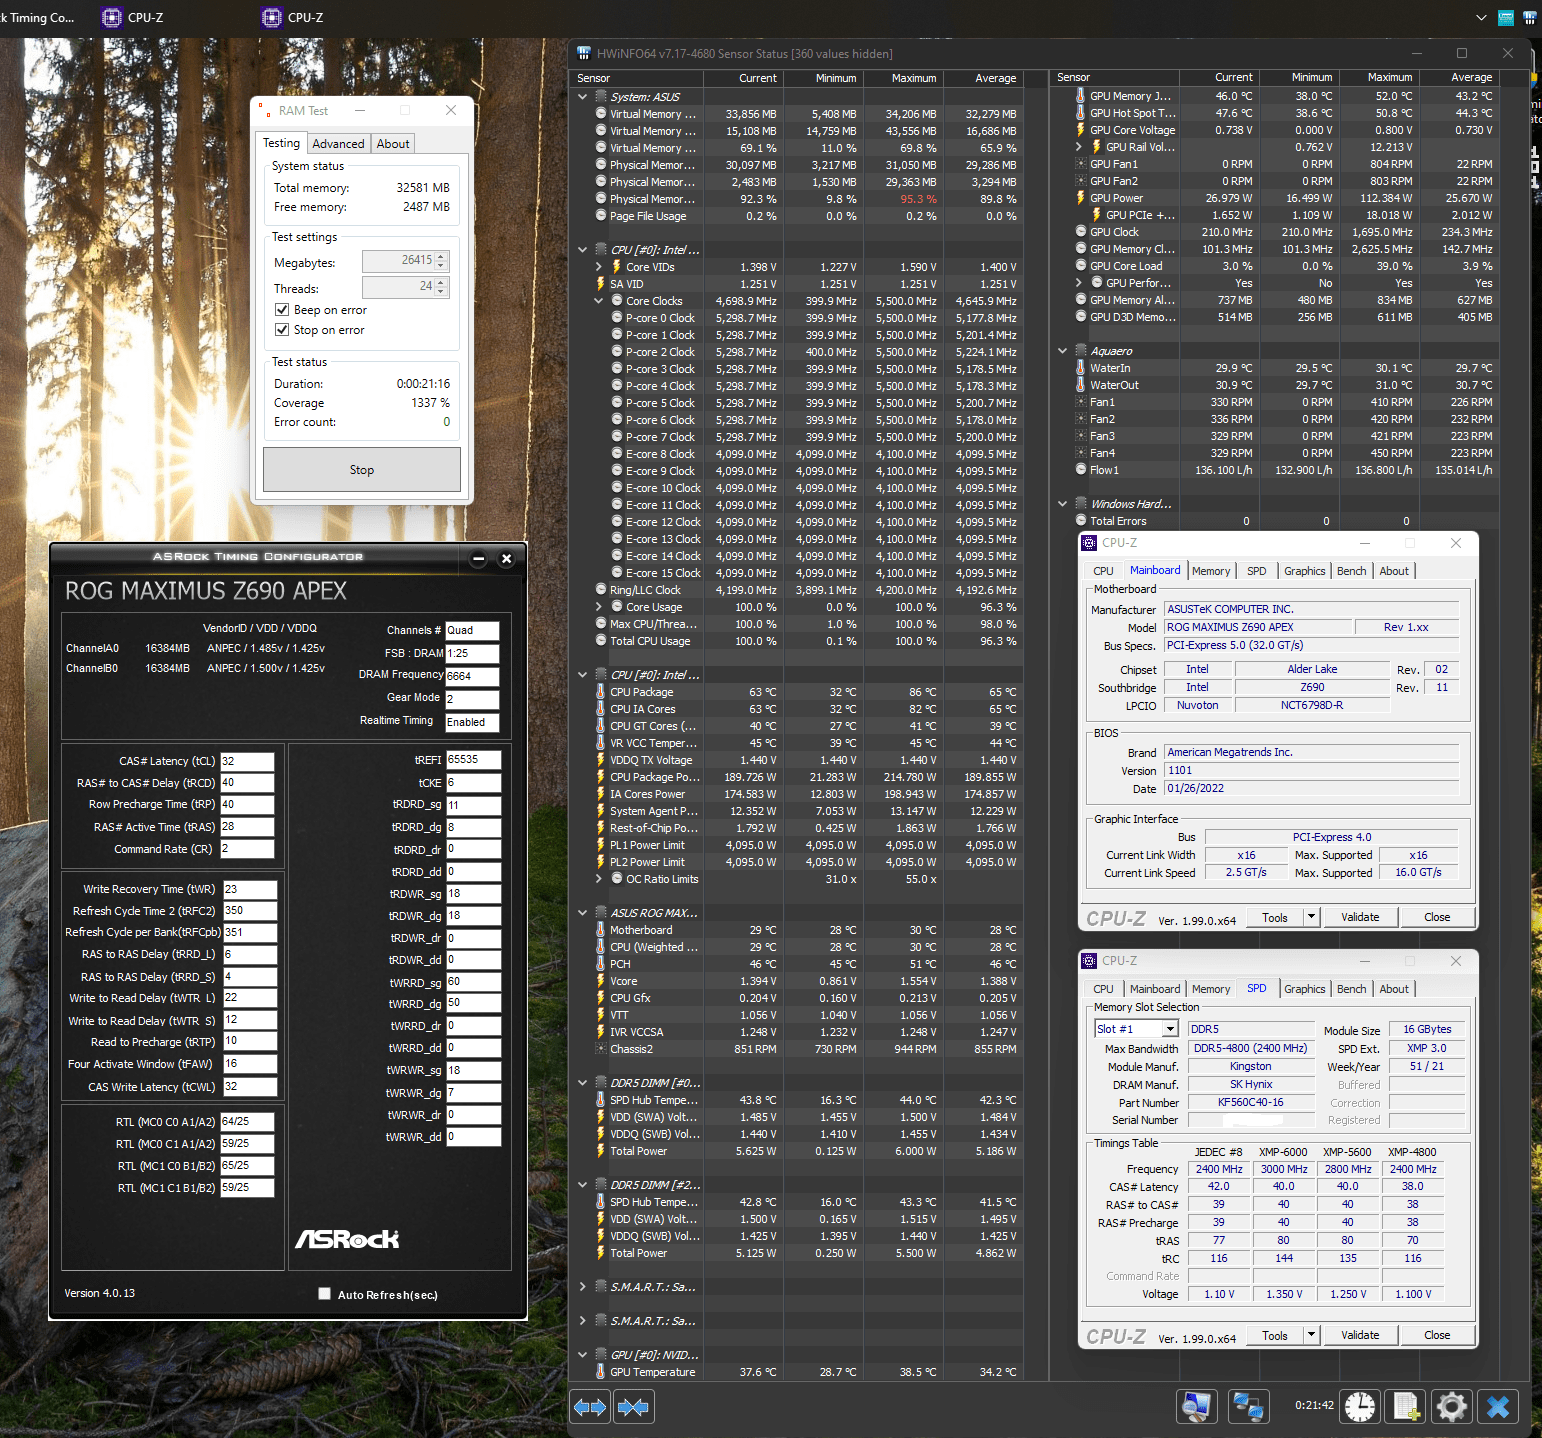Click Close button in SPD CPU-Z window
This screenshot has height=1438, width=1542.
coord(1437,1335)
